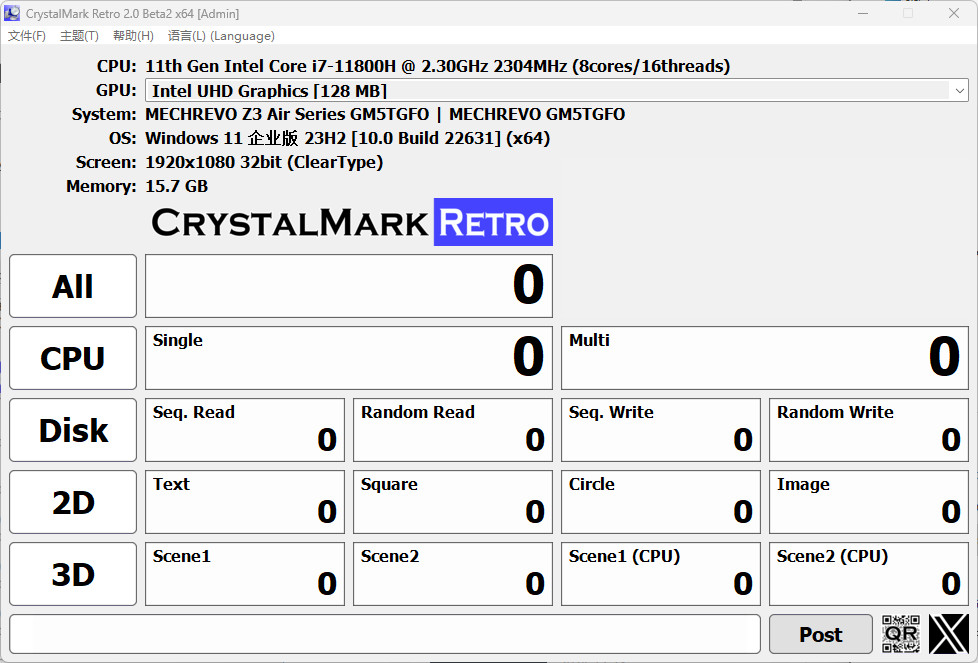Open the 主题(T) menu
Viewport: 978px width, 663px height.
[79, 36]
